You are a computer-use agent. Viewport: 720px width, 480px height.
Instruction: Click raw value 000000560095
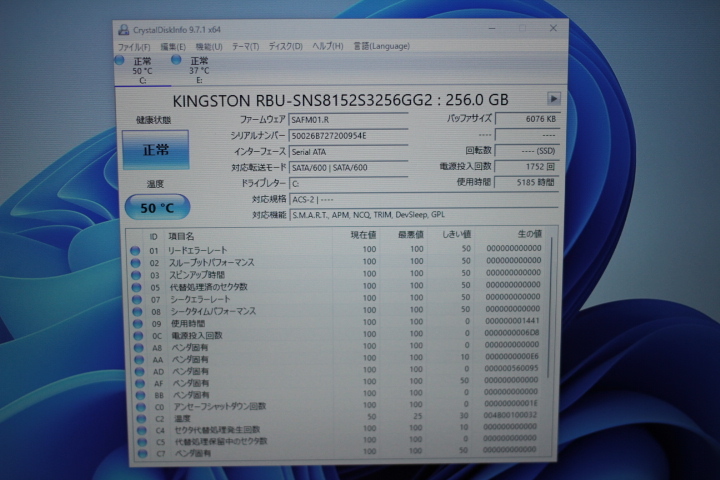coord(511,368)
